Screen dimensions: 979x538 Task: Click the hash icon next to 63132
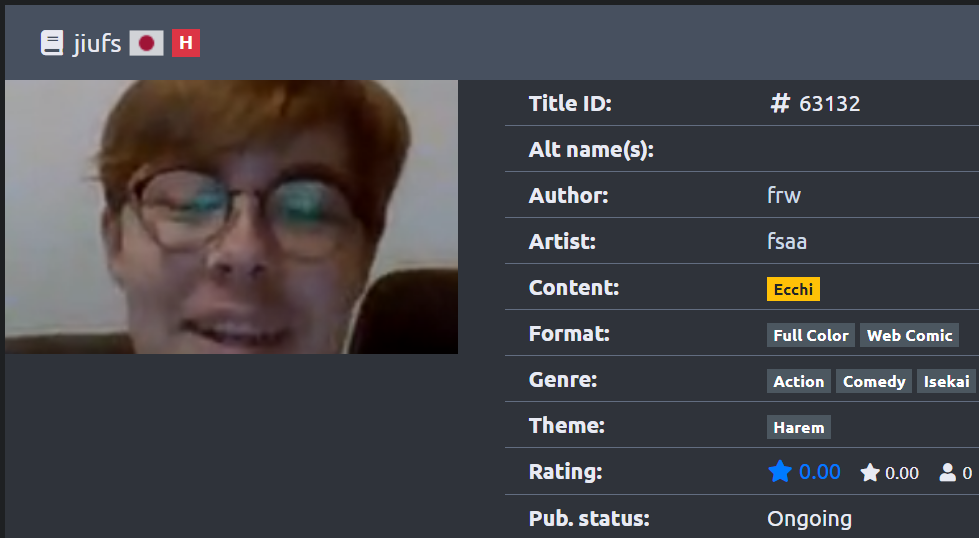point(780,103)
